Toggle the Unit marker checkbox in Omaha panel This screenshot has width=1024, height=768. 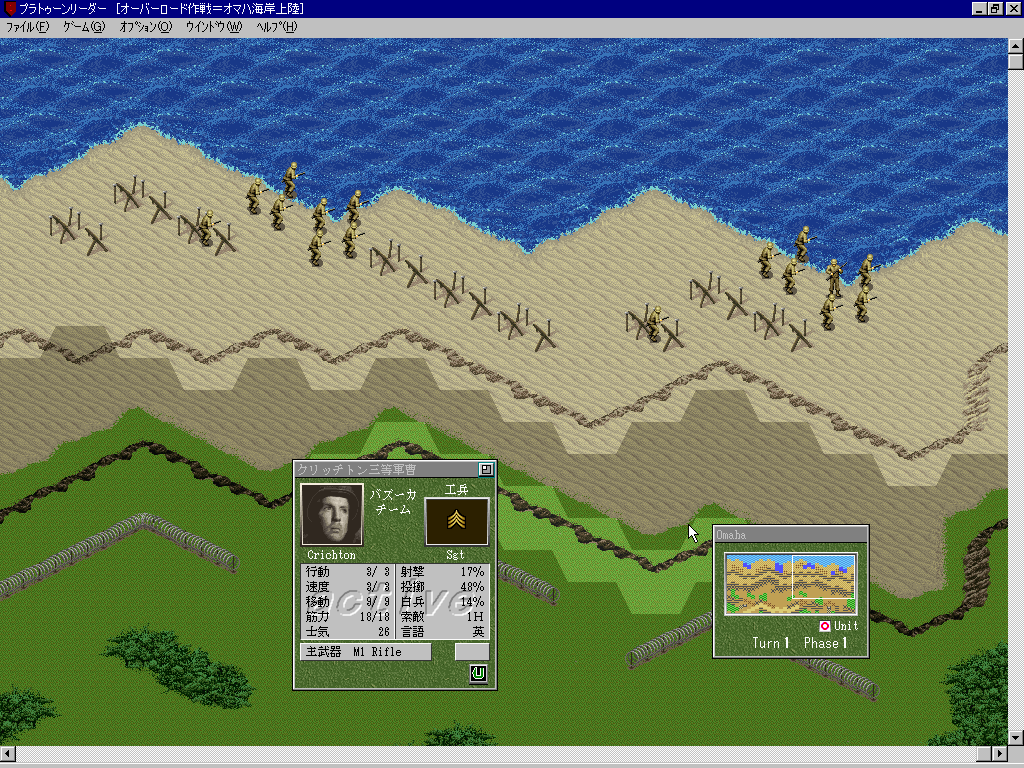(825, 626)
